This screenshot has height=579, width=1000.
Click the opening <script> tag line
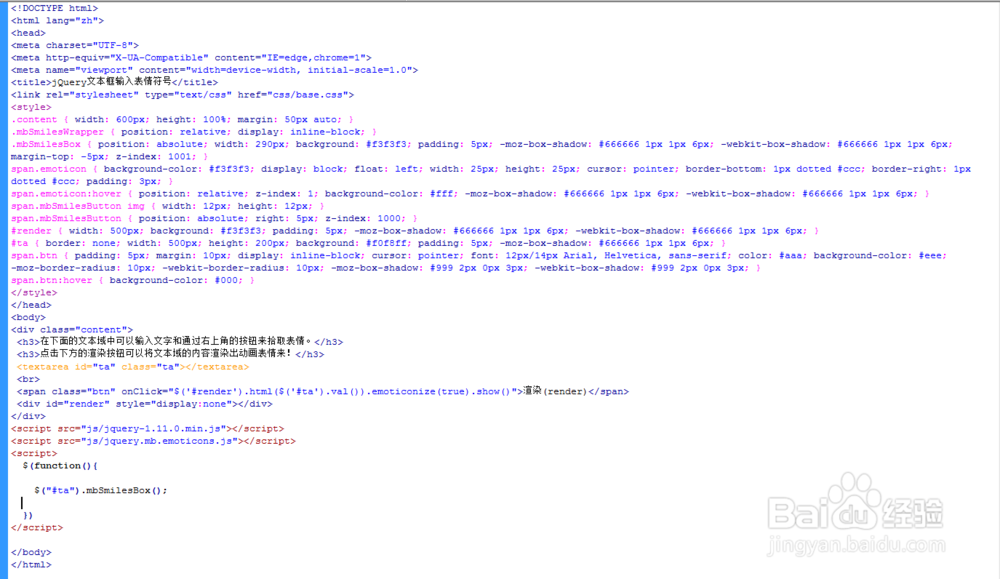point(34,453)
